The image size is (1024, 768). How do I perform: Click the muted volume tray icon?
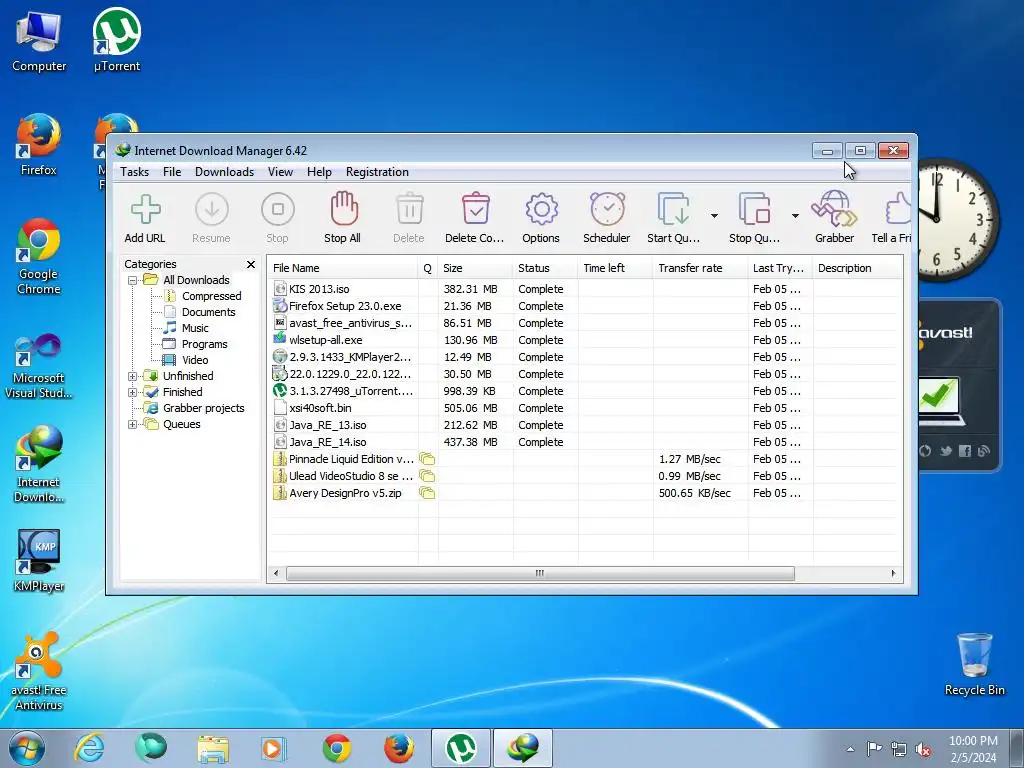(x=923, y=749)
